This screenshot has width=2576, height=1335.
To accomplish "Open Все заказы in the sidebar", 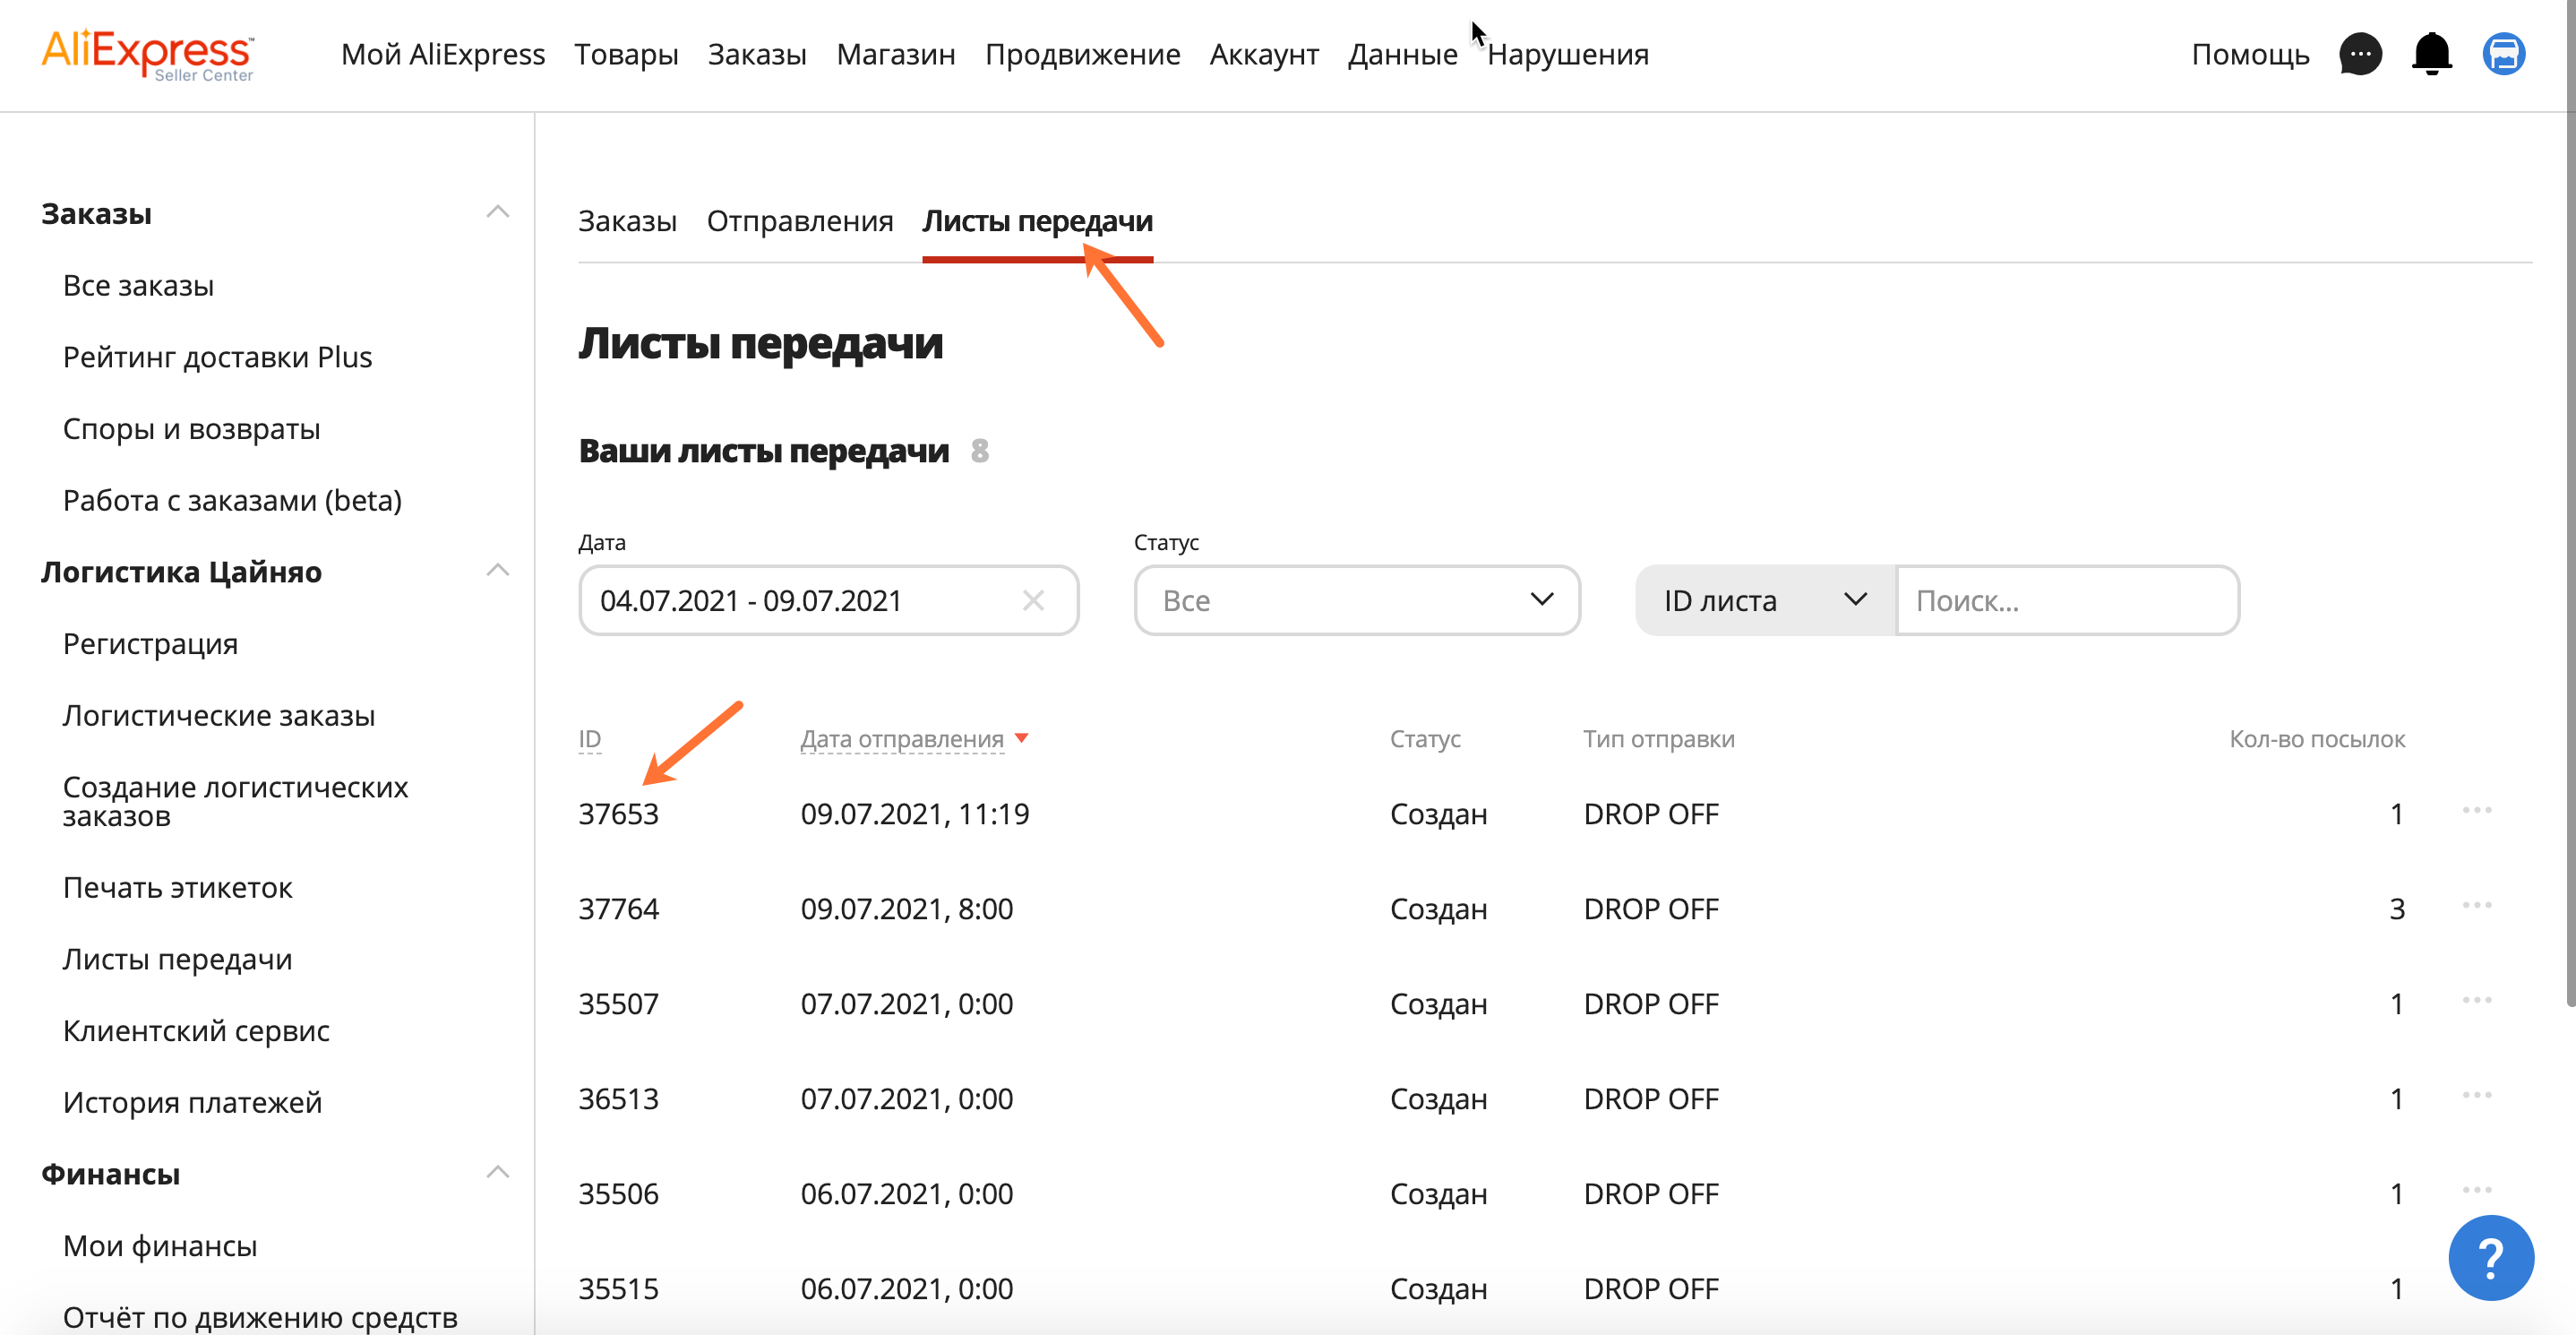I will pyautogui.click(x=138, y=285).
